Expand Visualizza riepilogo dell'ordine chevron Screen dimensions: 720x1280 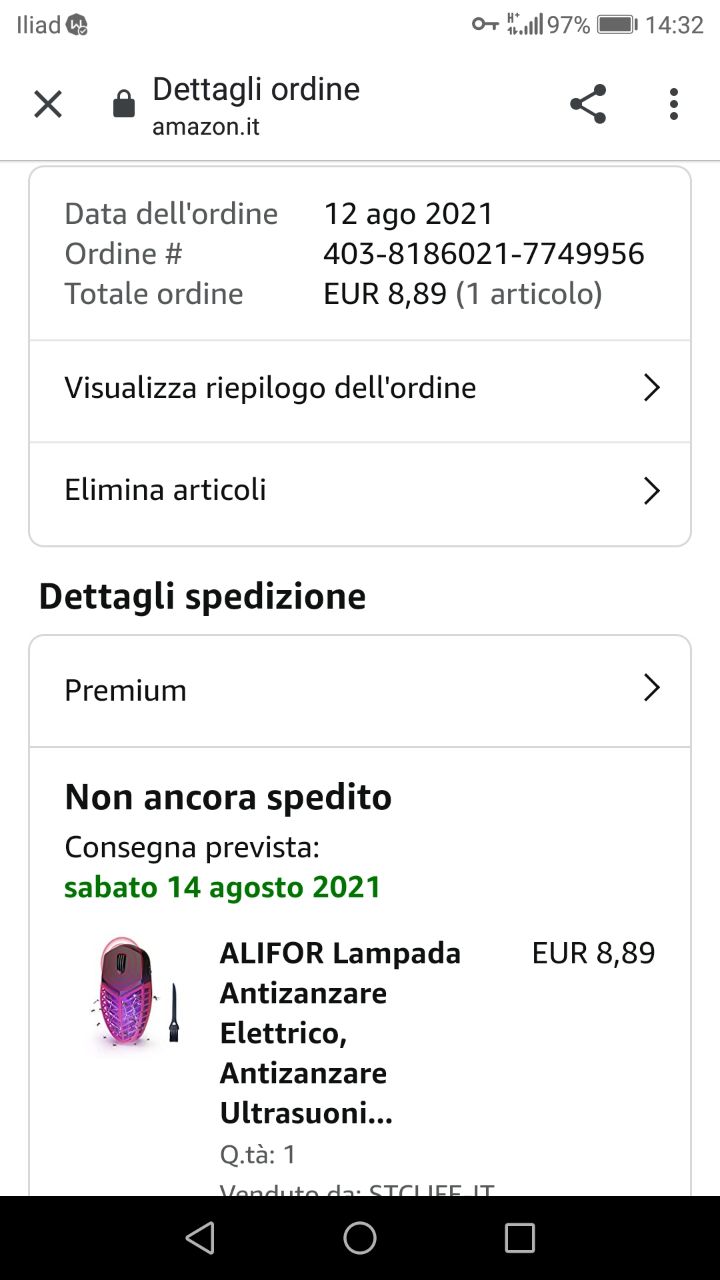click(x=651, y=388)
